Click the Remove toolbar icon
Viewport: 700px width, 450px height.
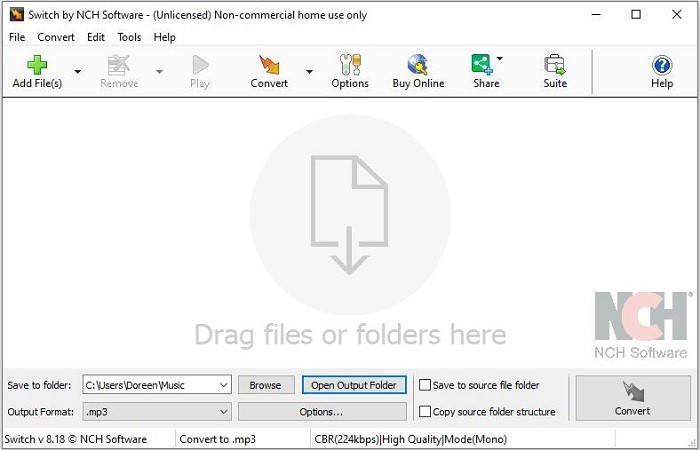(x=119, y=65)
